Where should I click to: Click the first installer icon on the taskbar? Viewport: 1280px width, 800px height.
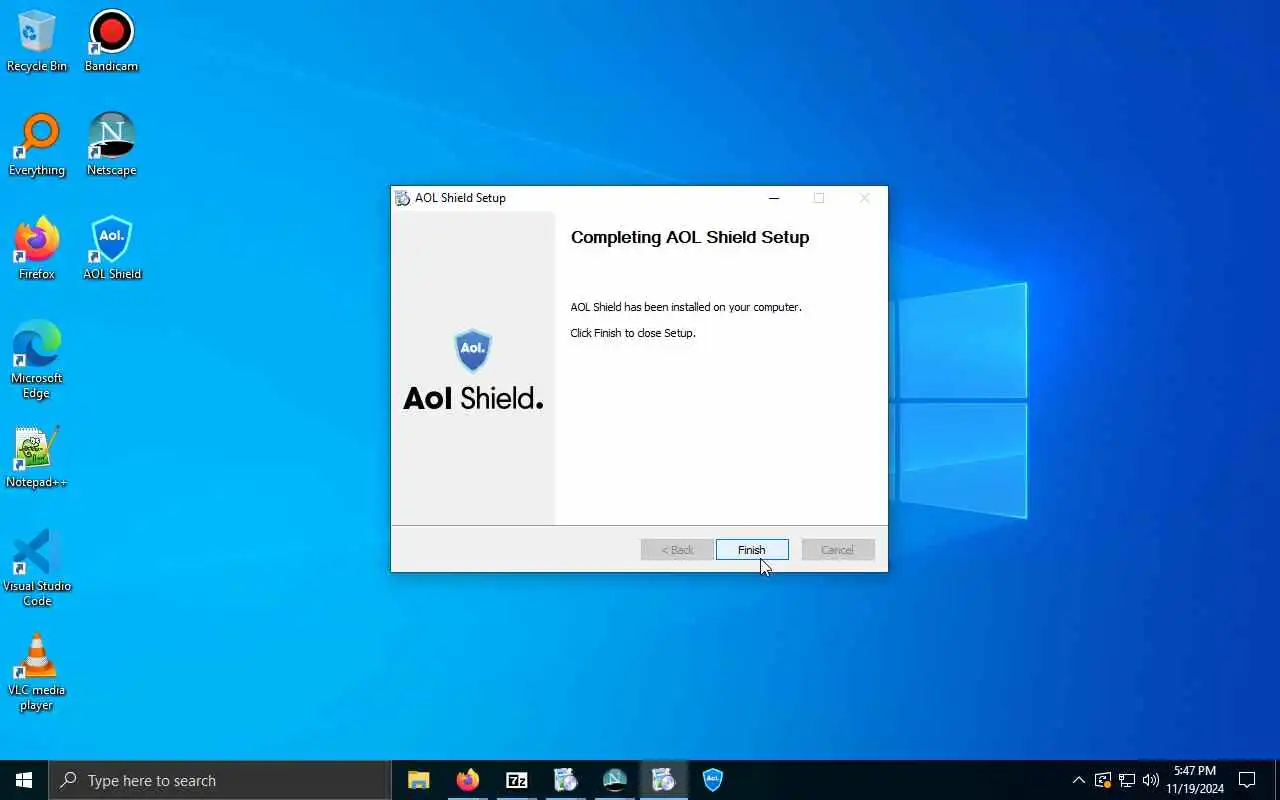click(566, 780)
